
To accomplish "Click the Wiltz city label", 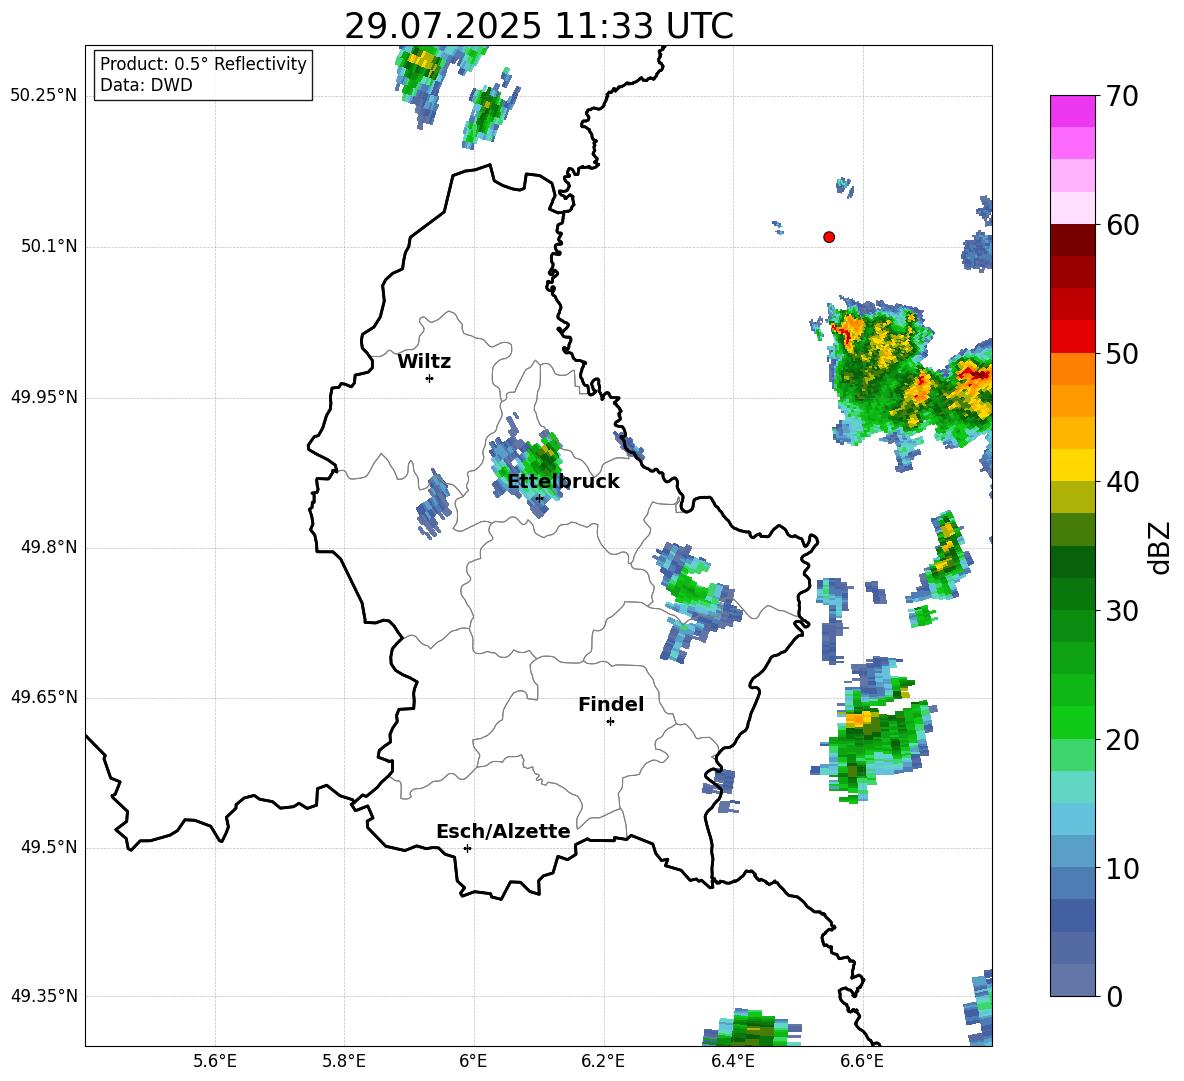I will click(x=424, y=362).
